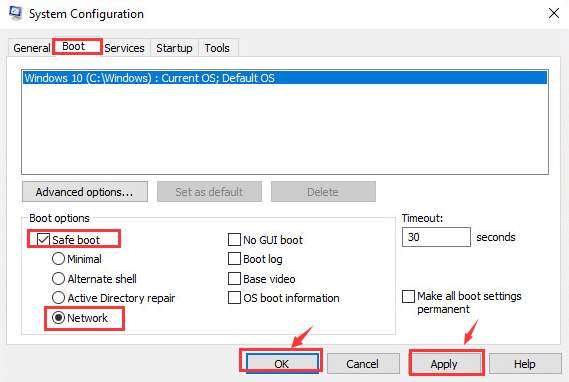Pick Active Directory repair option
Image resolution: width=569 pixels, height=382 pixels.
tap(58, 298)
